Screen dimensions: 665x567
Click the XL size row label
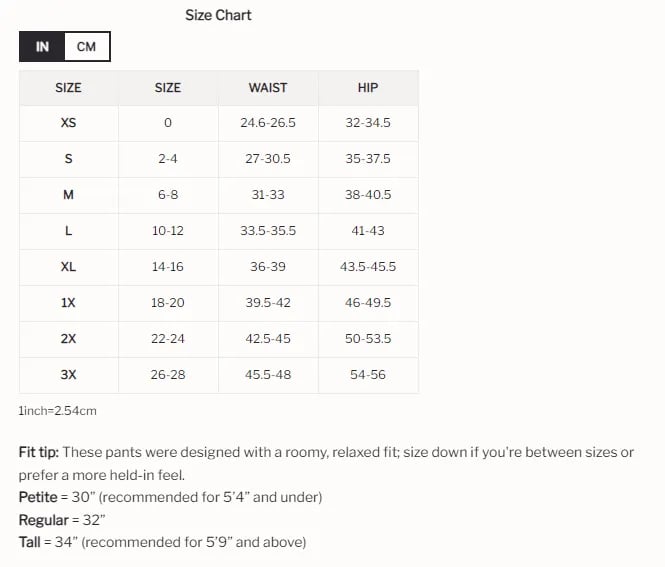[x=68, y=267]
